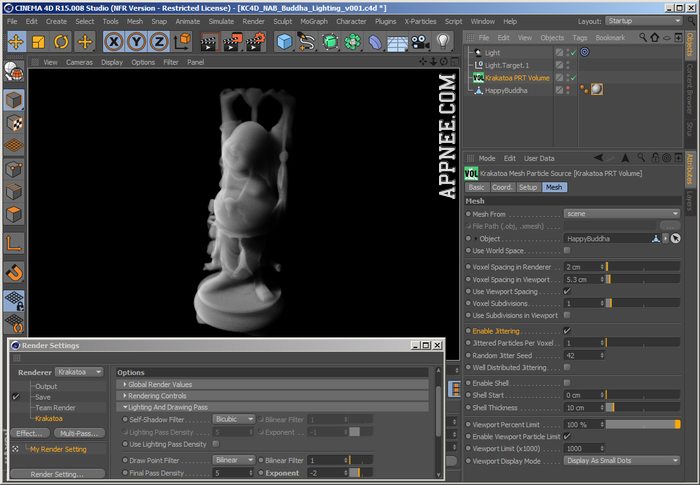Collapse Lighting And Drawing Pass section

272,407
